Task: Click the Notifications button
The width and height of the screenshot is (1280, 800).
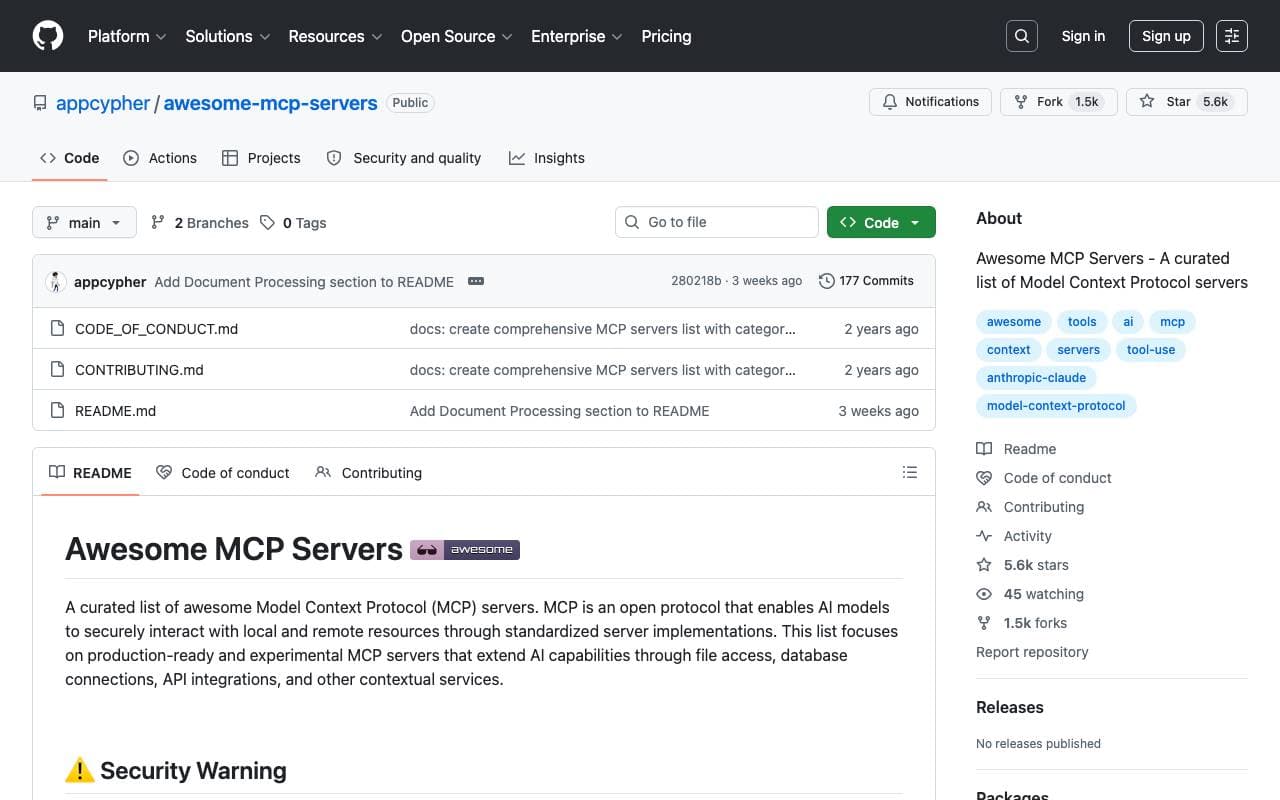Action: (931, 102)
